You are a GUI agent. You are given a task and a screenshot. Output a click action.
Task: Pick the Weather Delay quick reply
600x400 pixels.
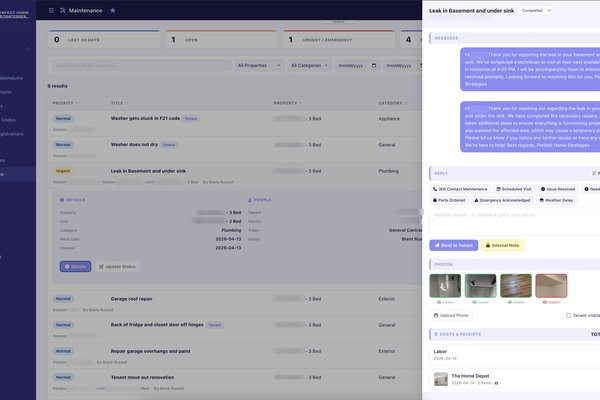(x=556, y=200)
